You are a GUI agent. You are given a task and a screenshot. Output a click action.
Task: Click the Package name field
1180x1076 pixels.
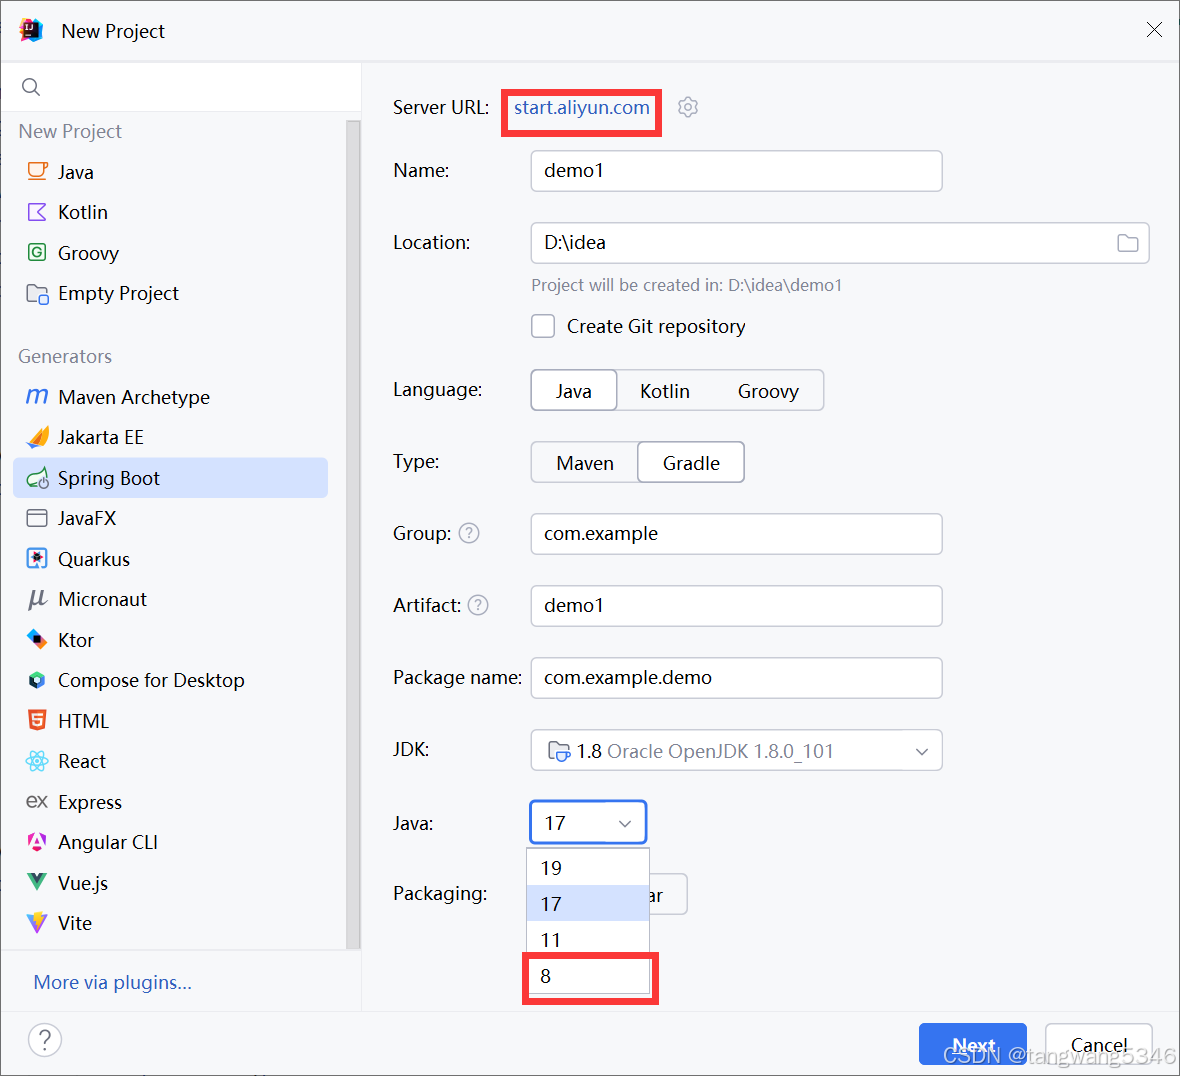tap(736, 678)
